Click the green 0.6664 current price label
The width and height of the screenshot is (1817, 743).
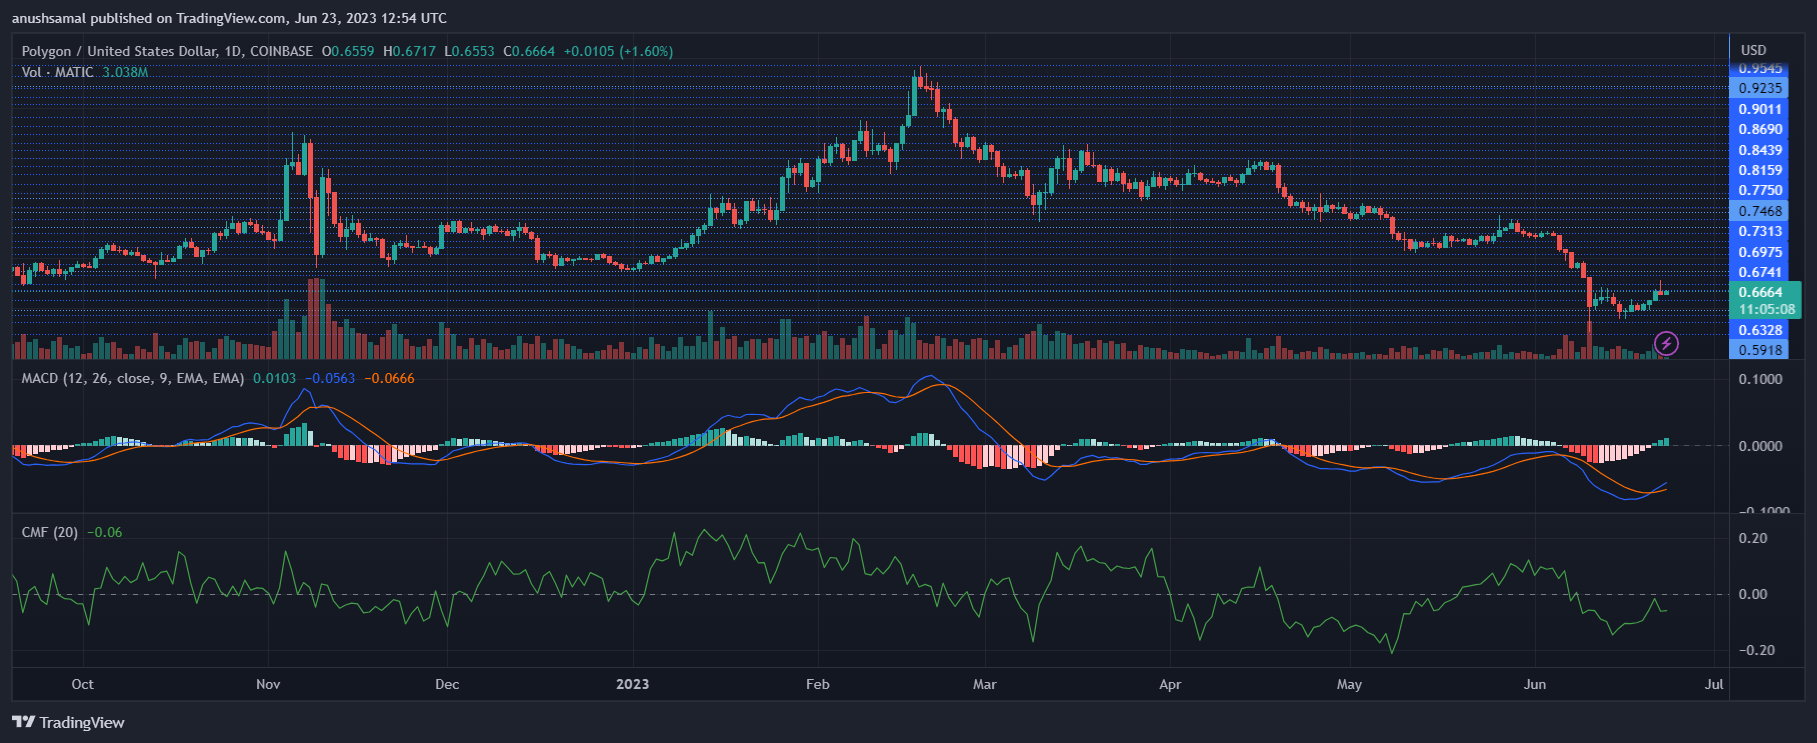[1760, 292]
